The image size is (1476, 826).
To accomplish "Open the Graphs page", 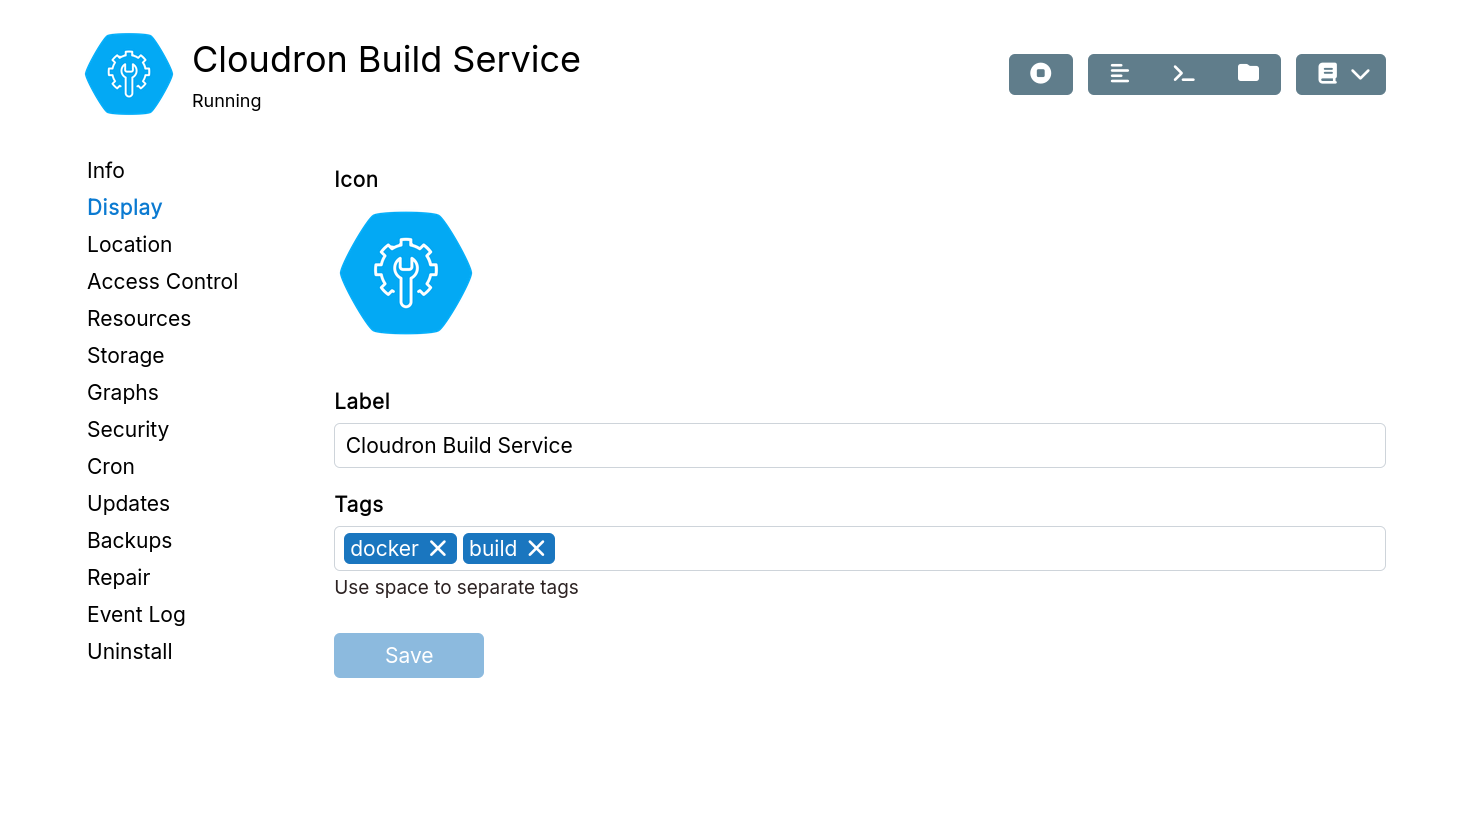I will coord(123,392).
